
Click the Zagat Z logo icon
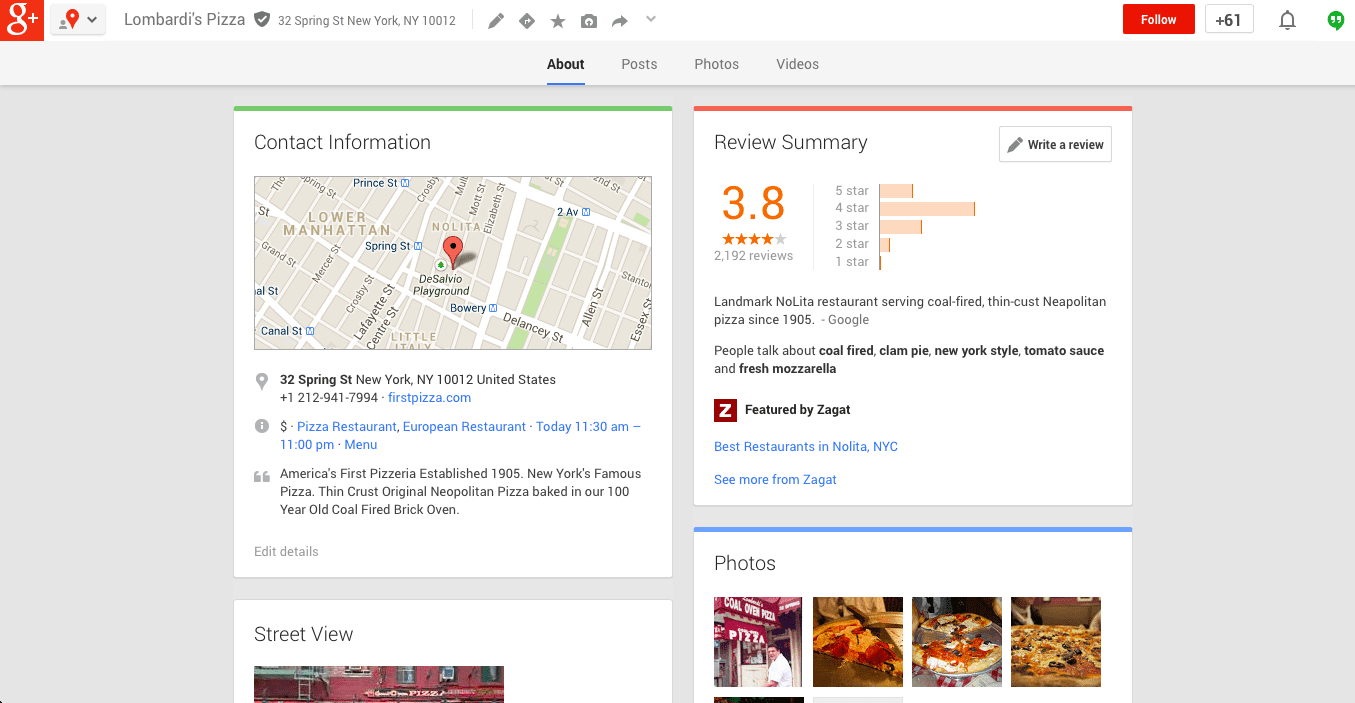tap(725, 410)
